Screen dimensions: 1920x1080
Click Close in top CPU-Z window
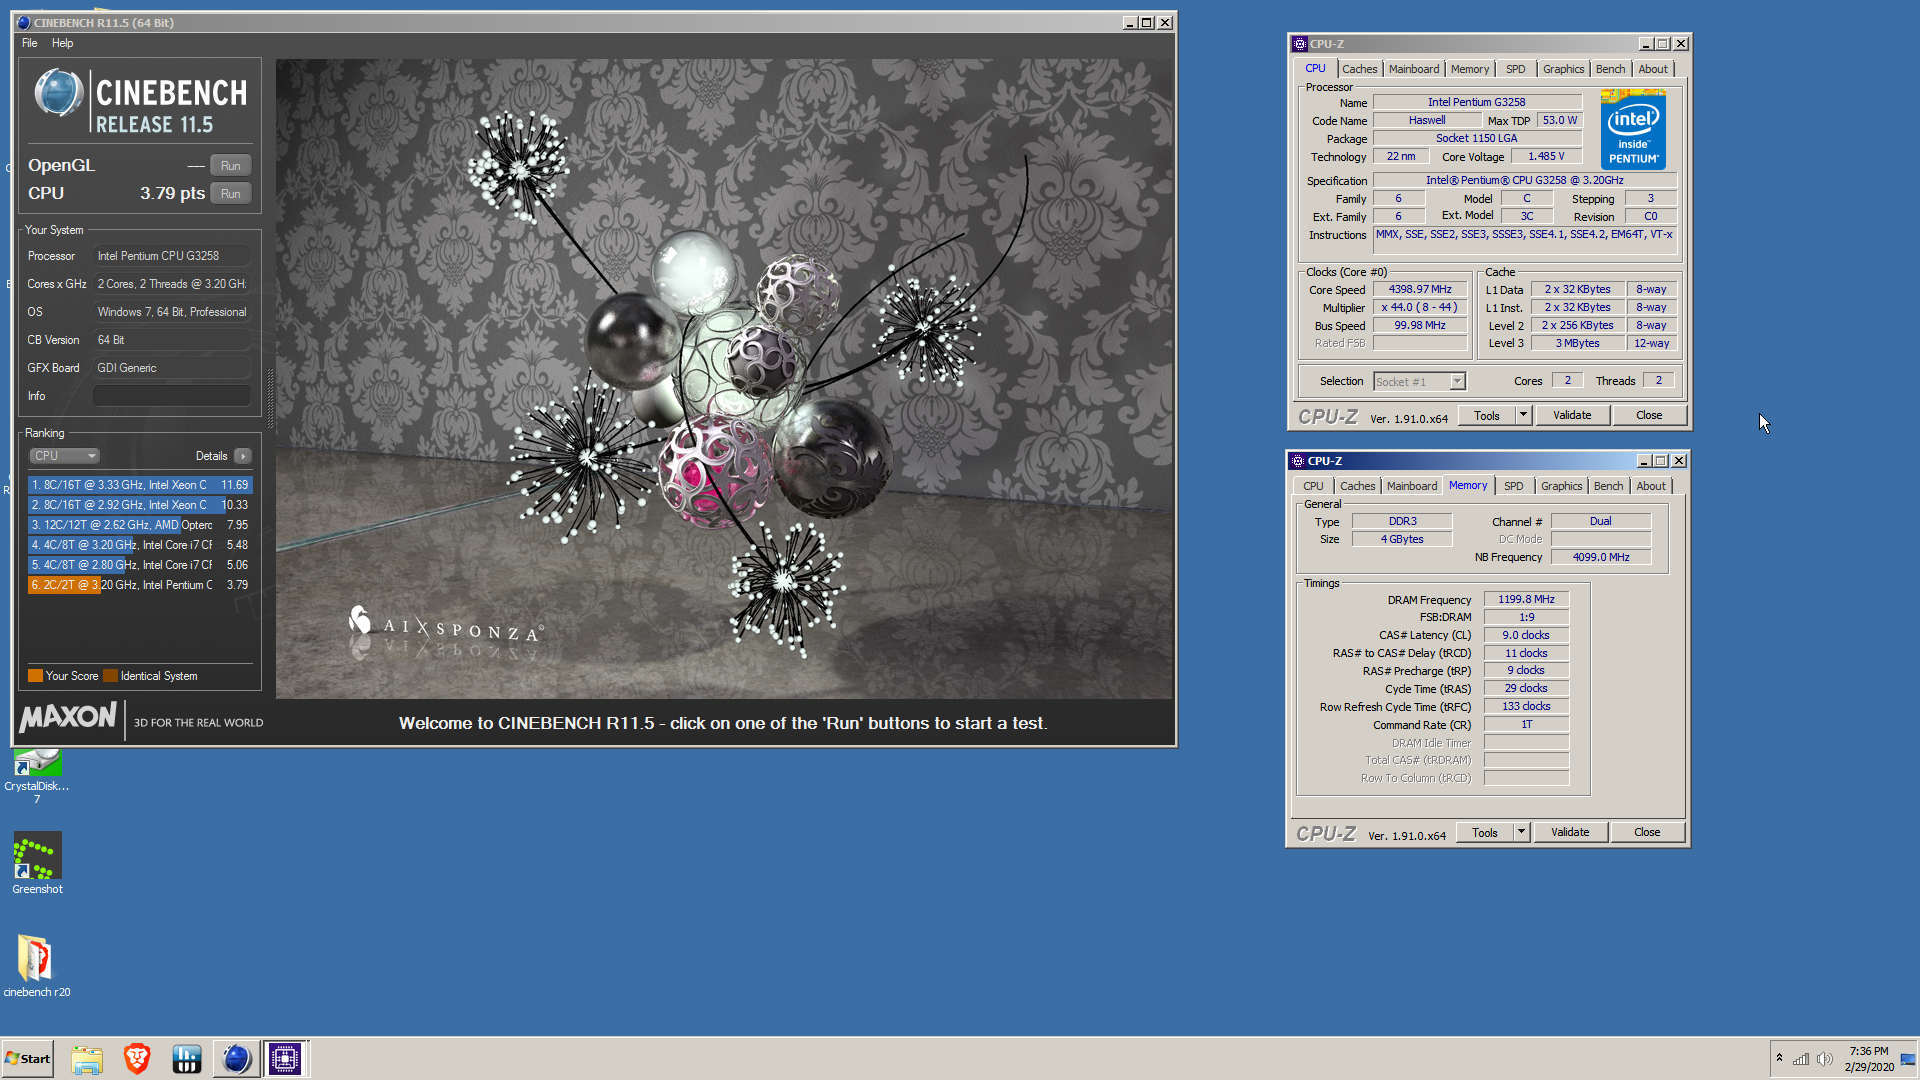tap(1649, 416)
